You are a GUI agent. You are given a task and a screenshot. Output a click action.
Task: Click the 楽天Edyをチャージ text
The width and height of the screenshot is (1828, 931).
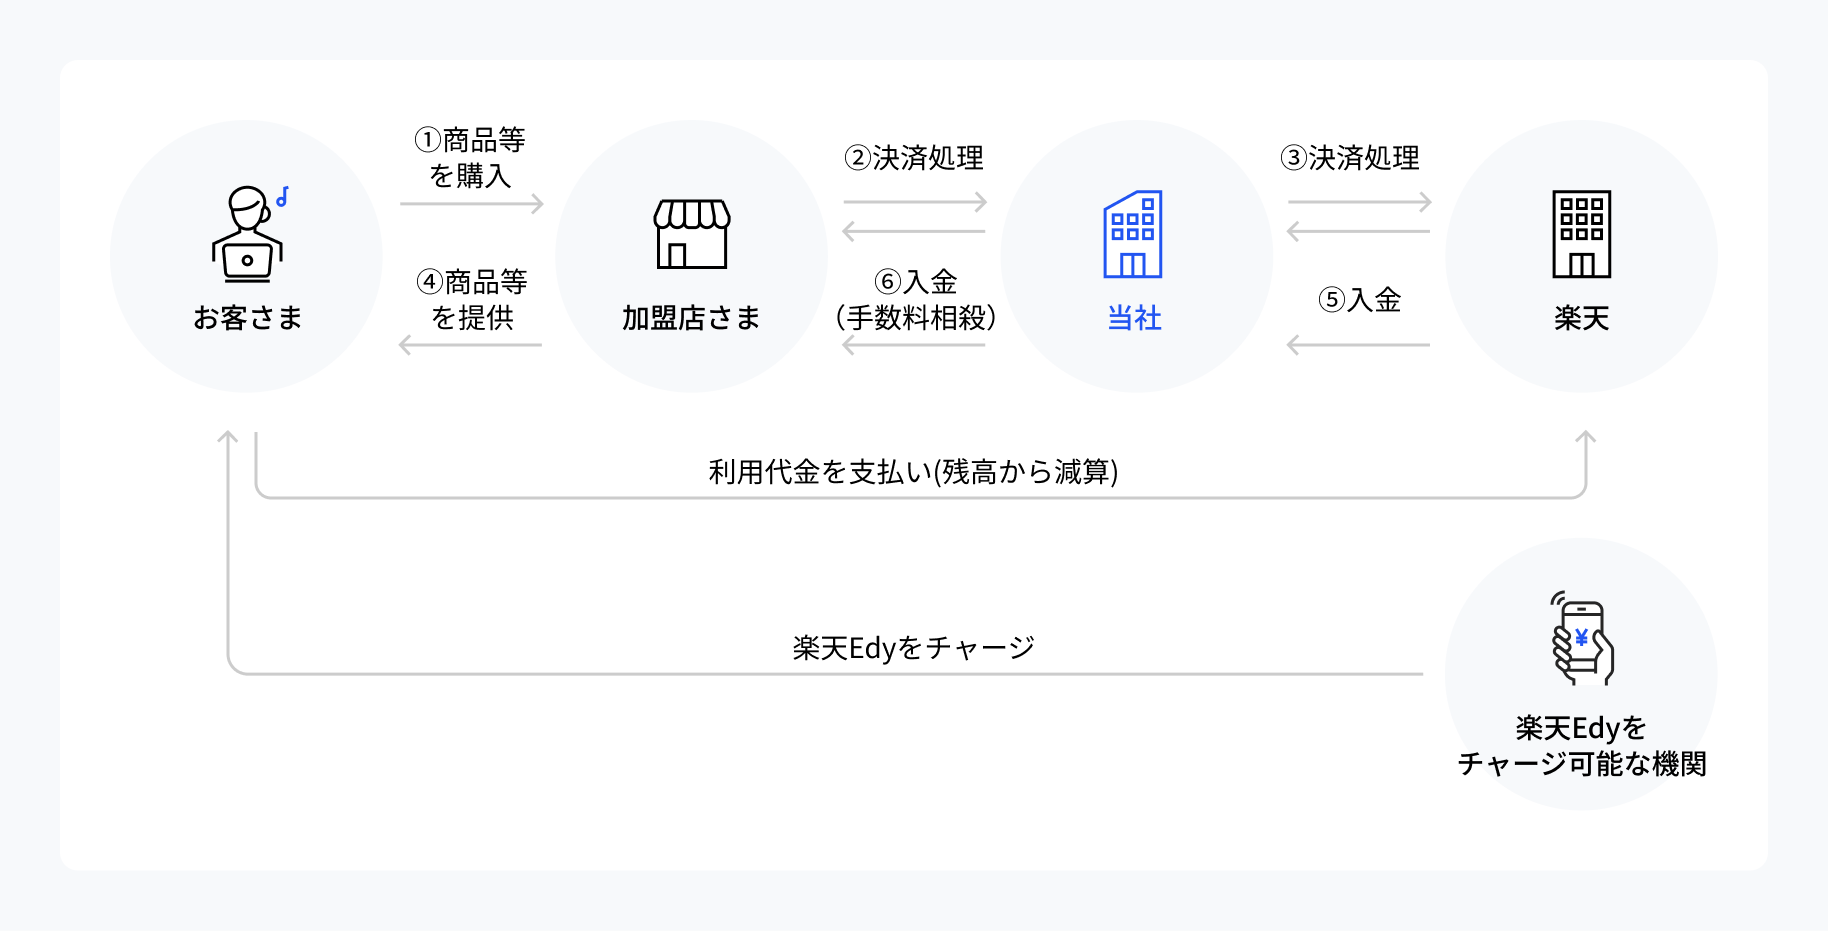click(x=913, y=648)
